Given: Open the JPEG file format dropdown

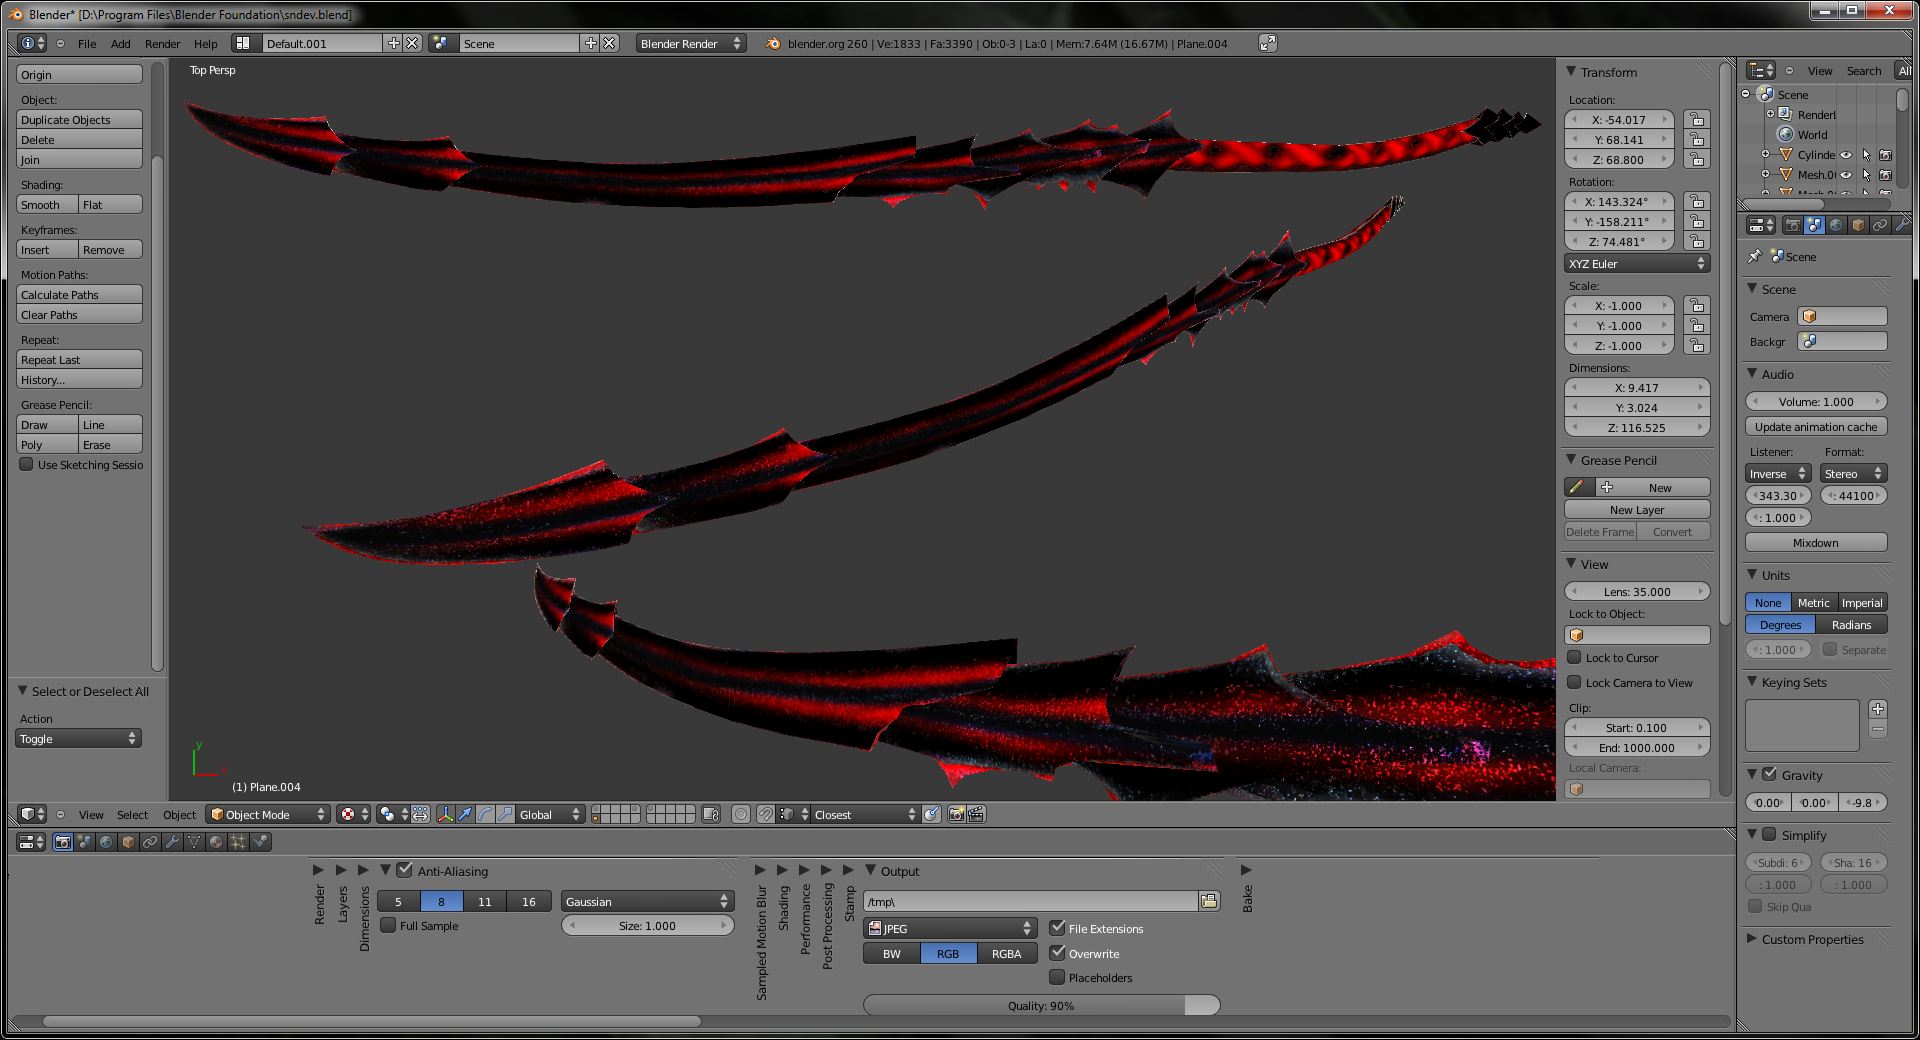Looking at the screenshot, I should [x=949, y=928].
